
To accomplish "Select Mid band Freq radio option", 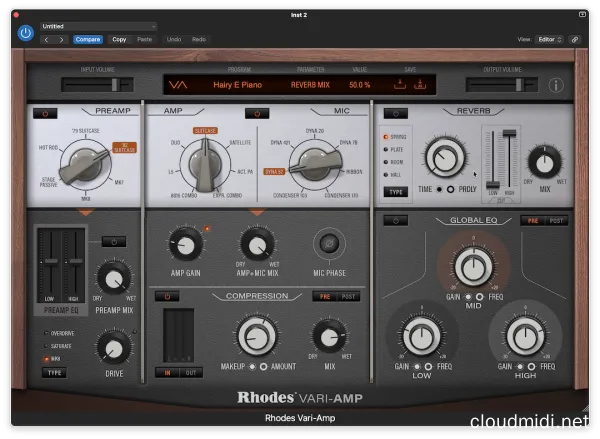I will pyautogui.click(x=479, y=297).
